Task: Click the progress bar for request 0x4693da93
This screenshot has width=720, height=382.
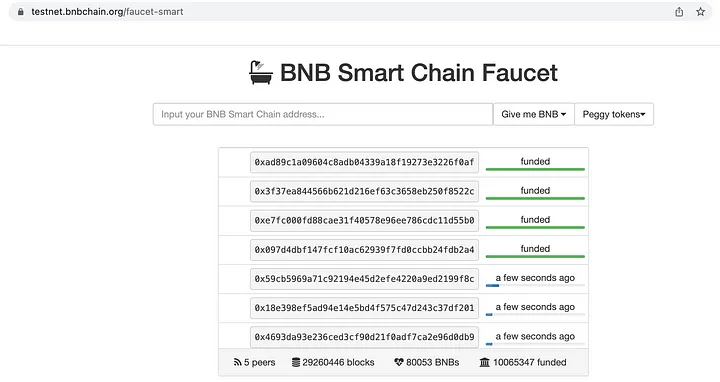Action: pos(535,344)
